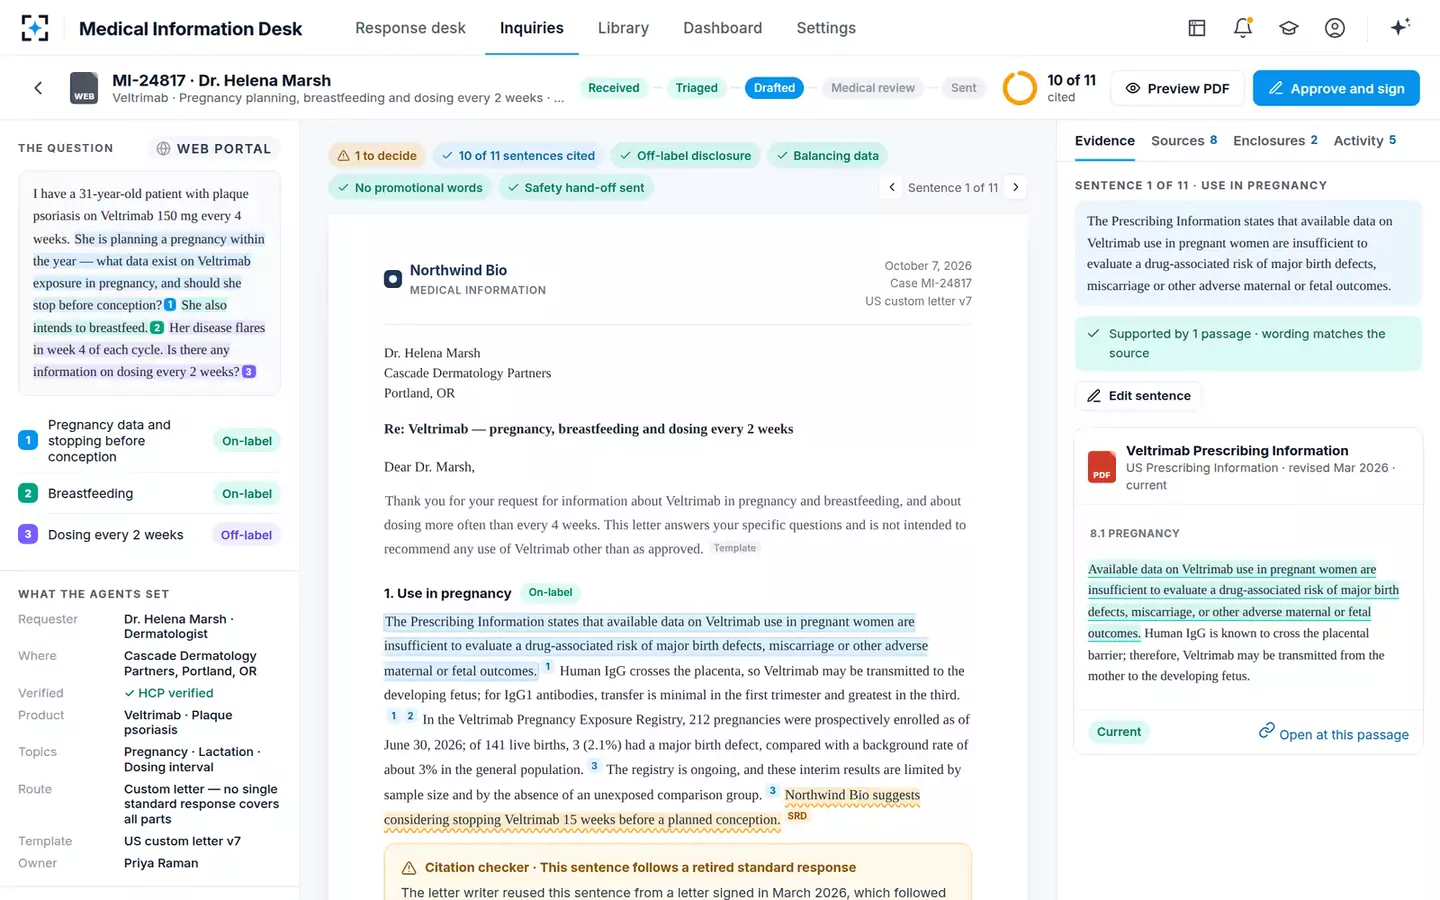1440x900 pixels.
Task: Click the HCP verified status
Action: coord(169,693)
